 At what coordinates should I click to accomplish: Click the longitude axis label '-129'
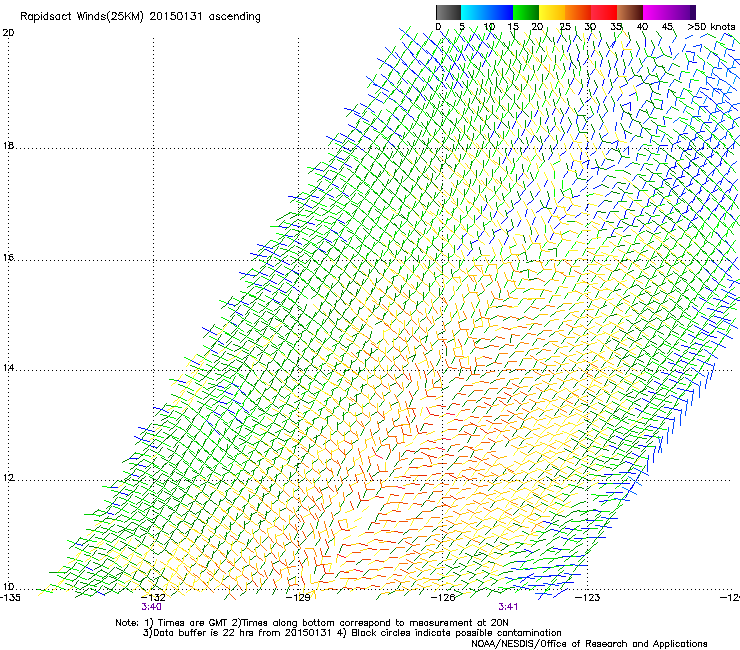298,598
